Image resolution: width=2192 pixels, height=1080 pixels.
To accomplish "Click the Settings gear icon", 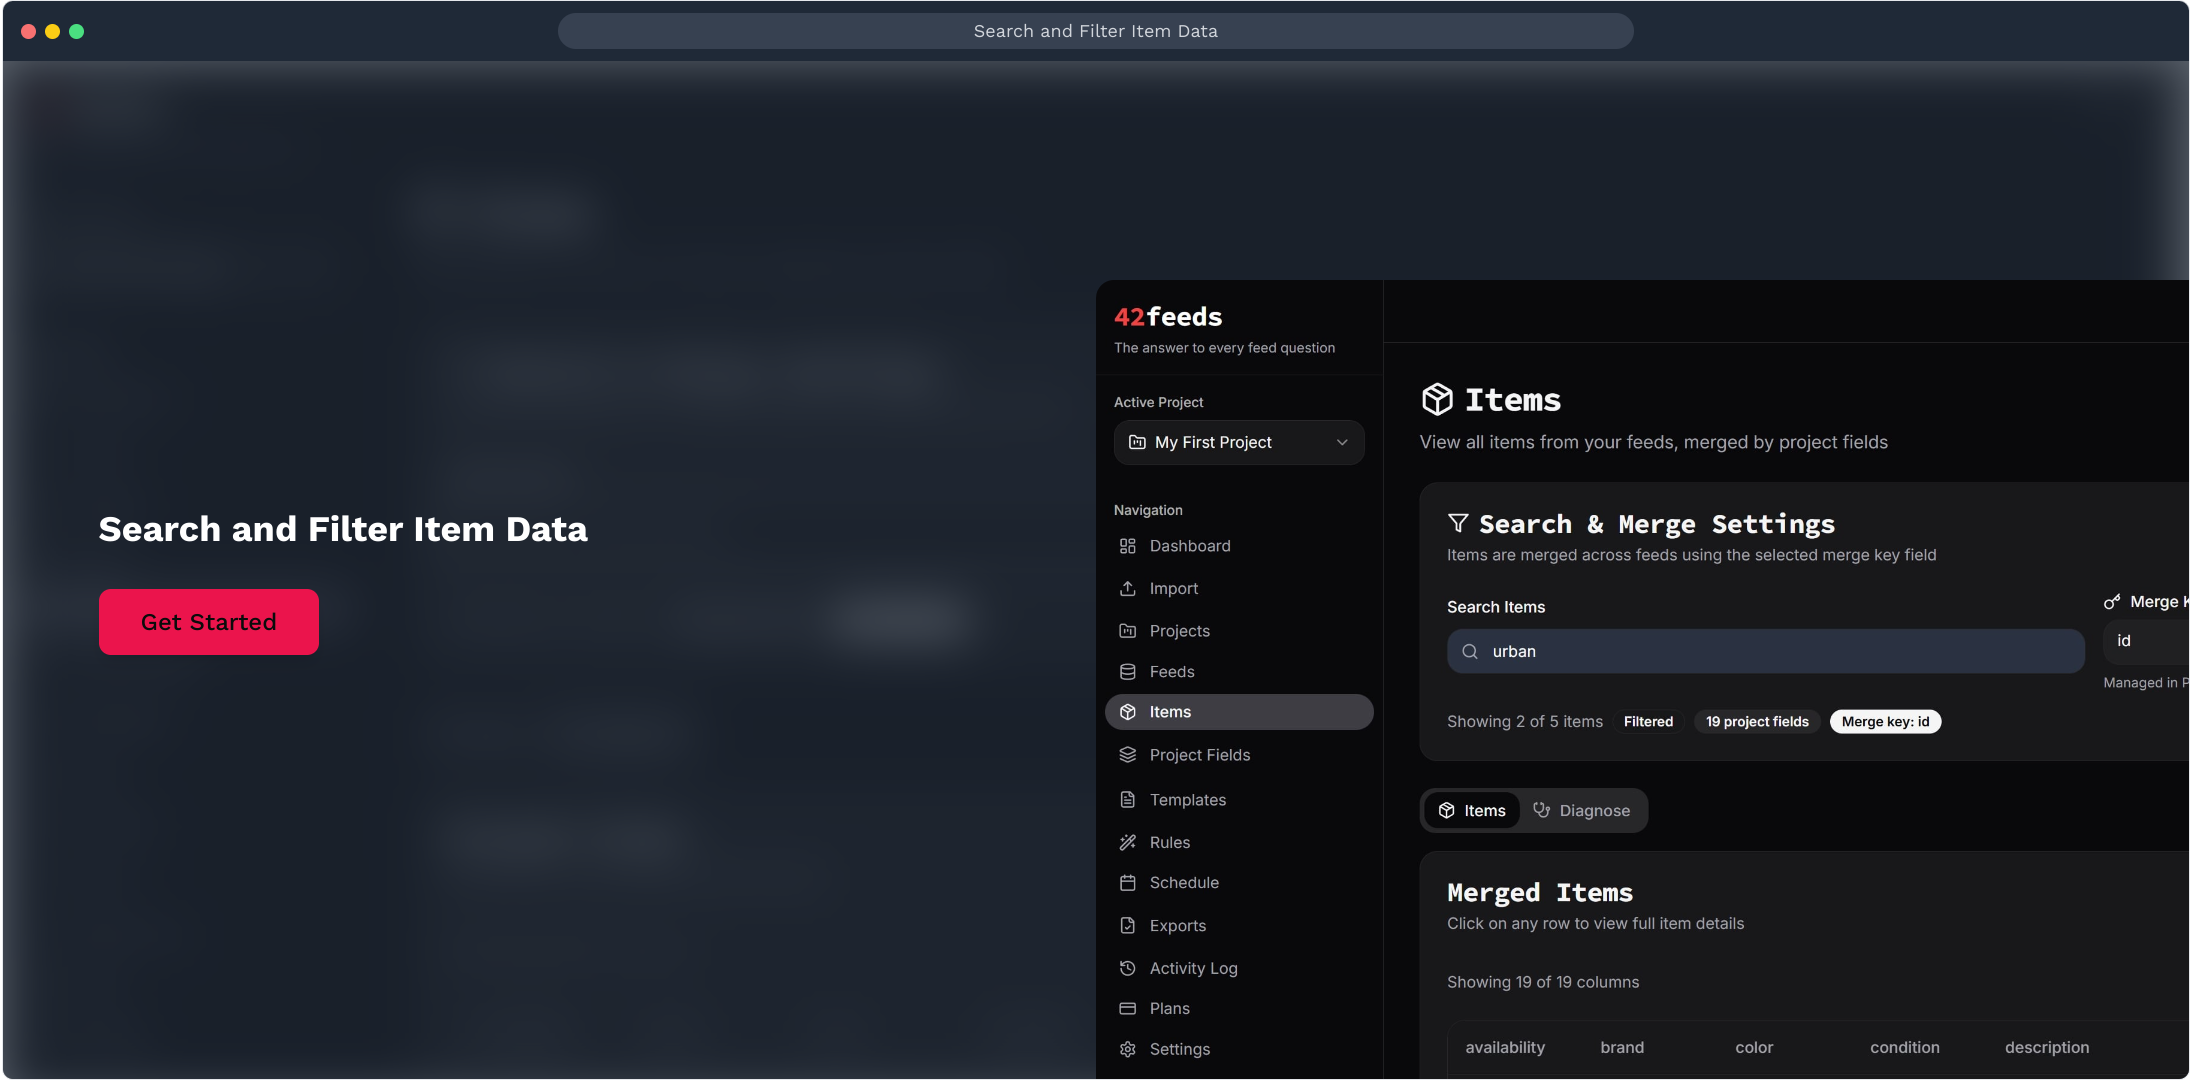I will point(1127,1049).
